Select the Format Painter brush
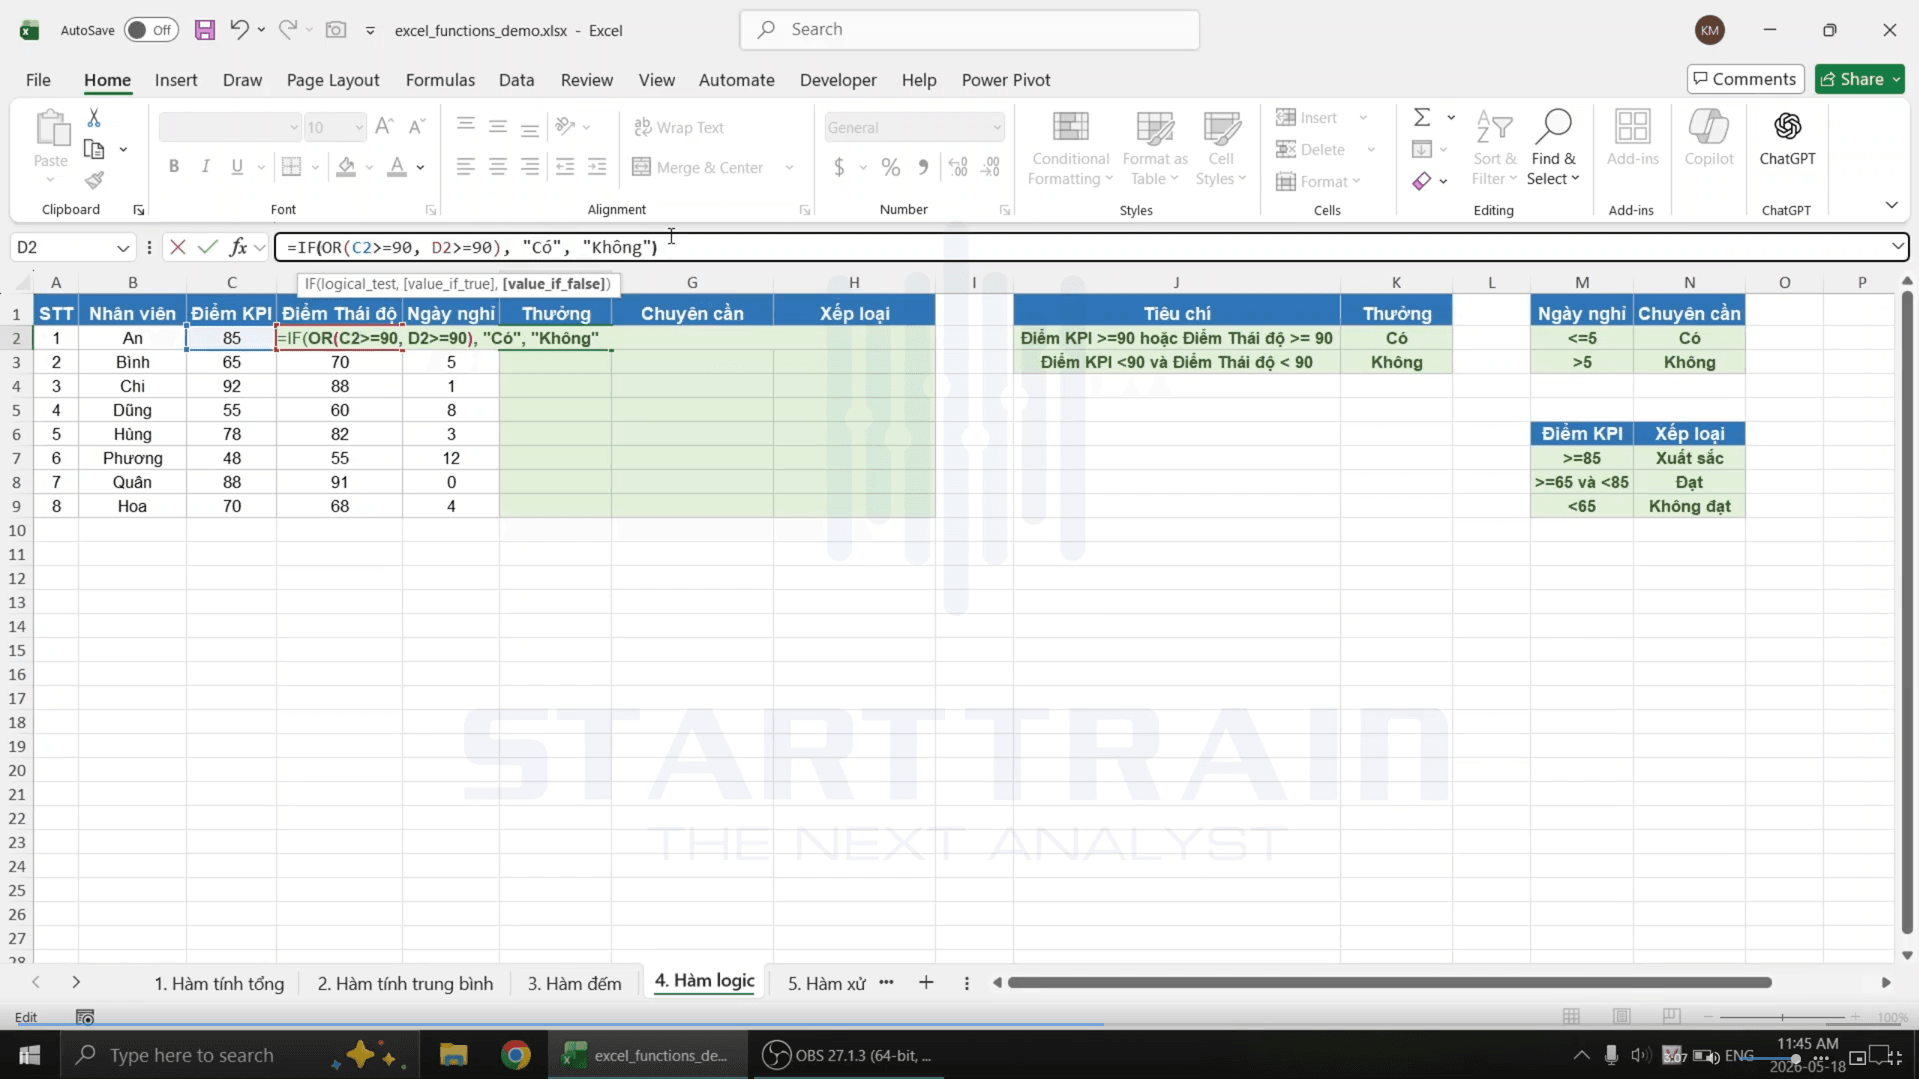1919x1079 pixels. point(94,181)
